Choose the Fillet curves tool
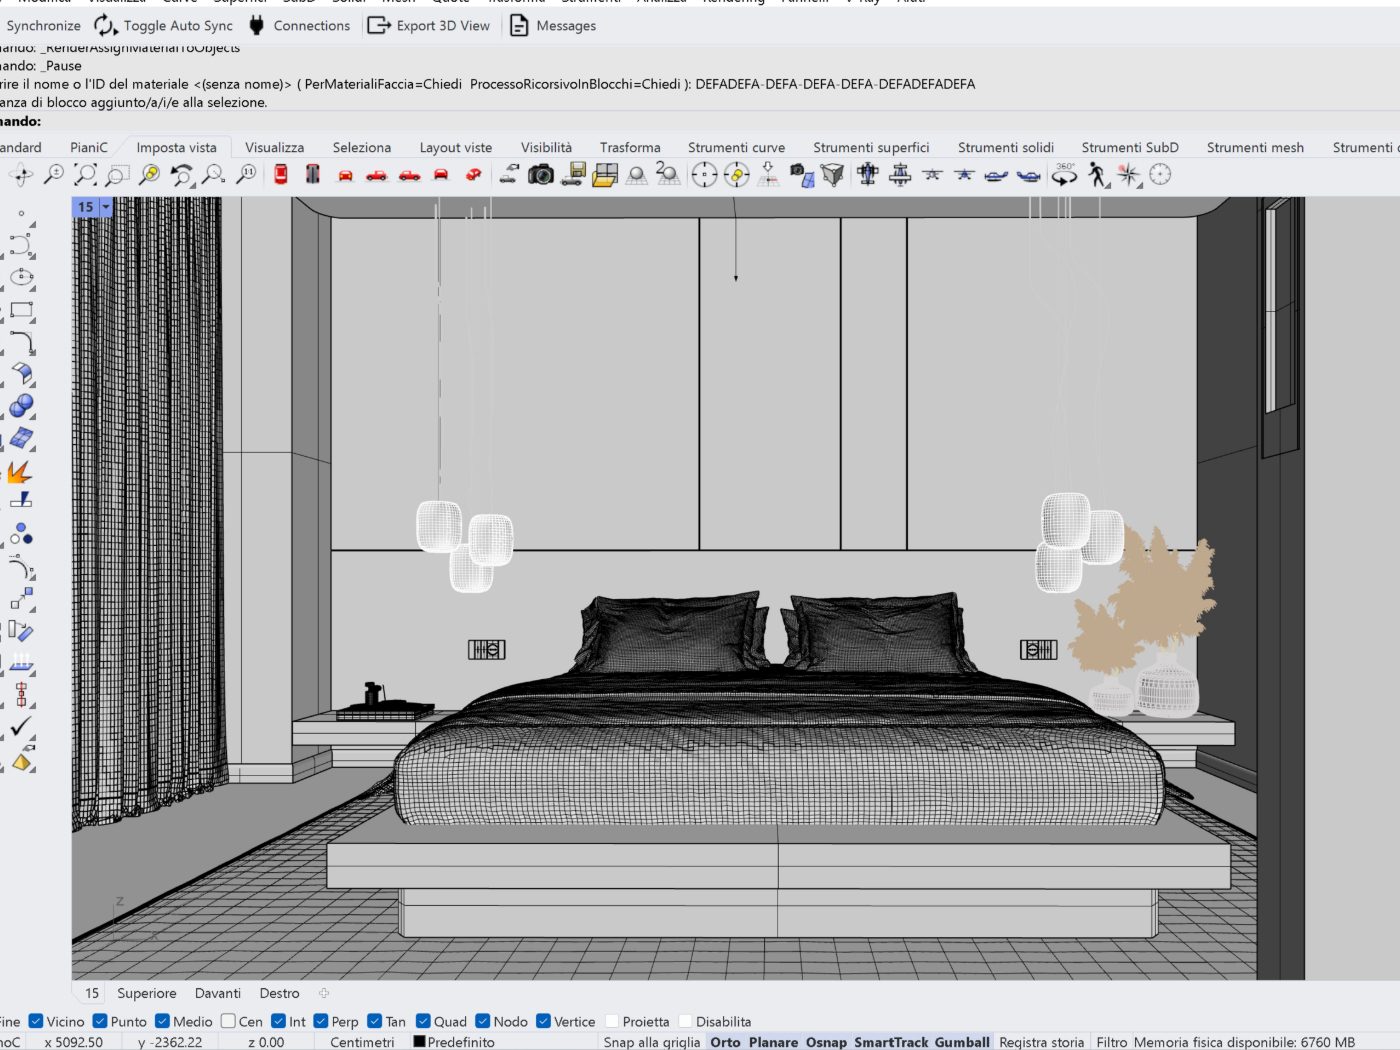Image resolution: width=1400 pixels, height=1050 pixels. pyautogui.click(x=21, y=343)
